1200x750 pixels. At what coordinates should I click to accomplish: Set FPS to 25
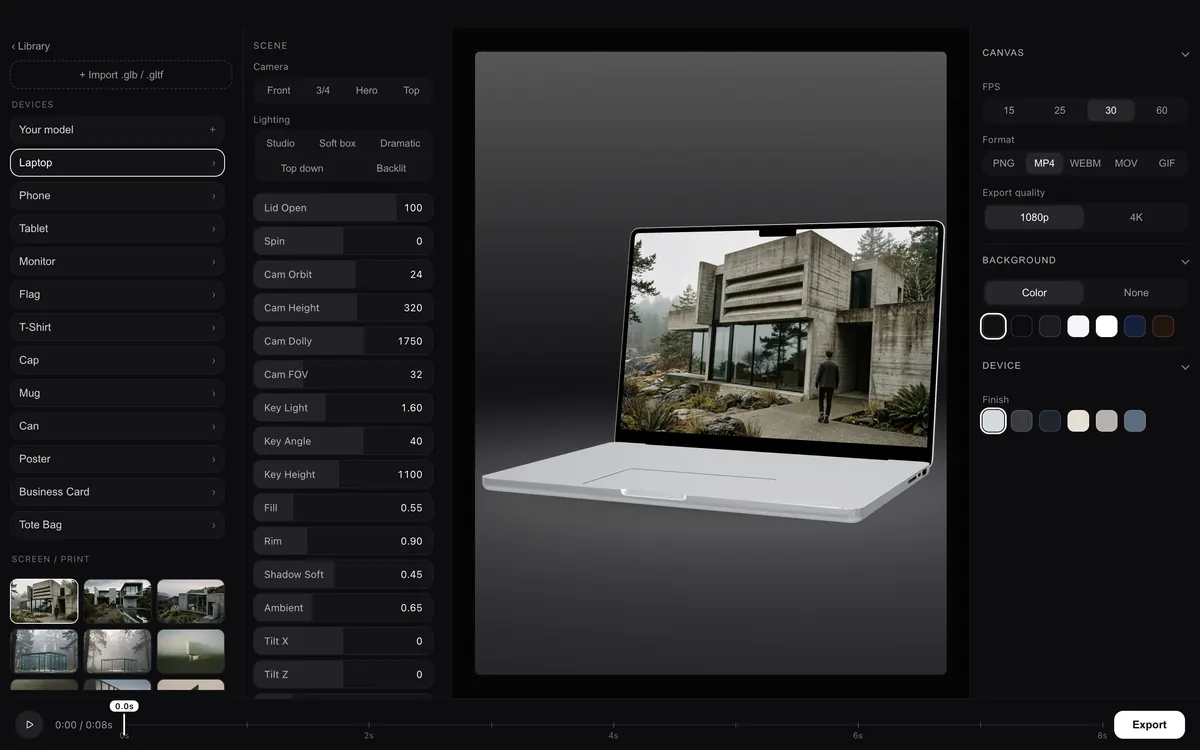tap(1060, 111)
